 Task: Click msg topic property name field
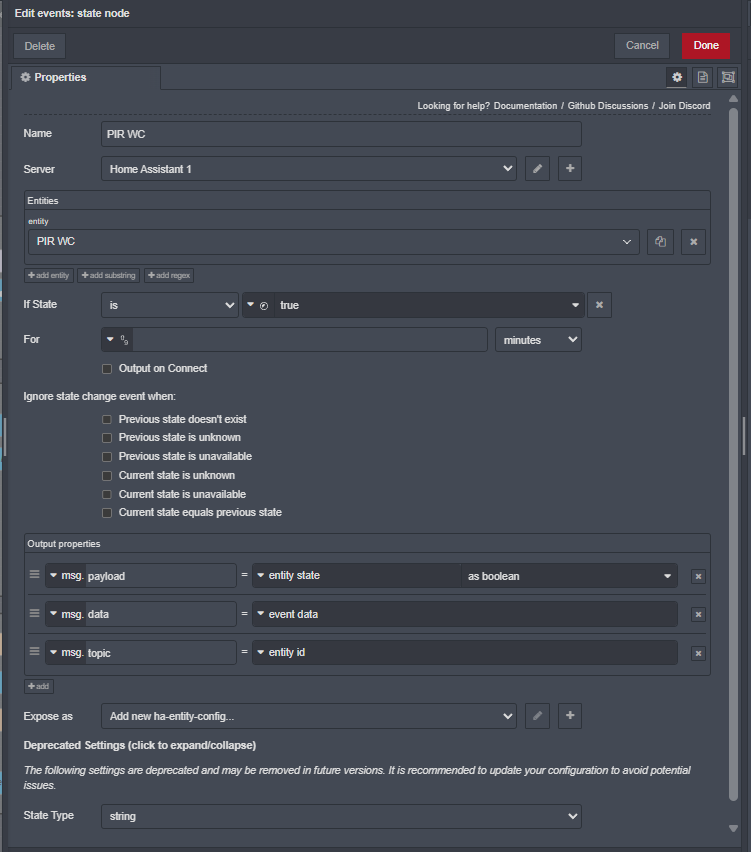coord(161,653)
